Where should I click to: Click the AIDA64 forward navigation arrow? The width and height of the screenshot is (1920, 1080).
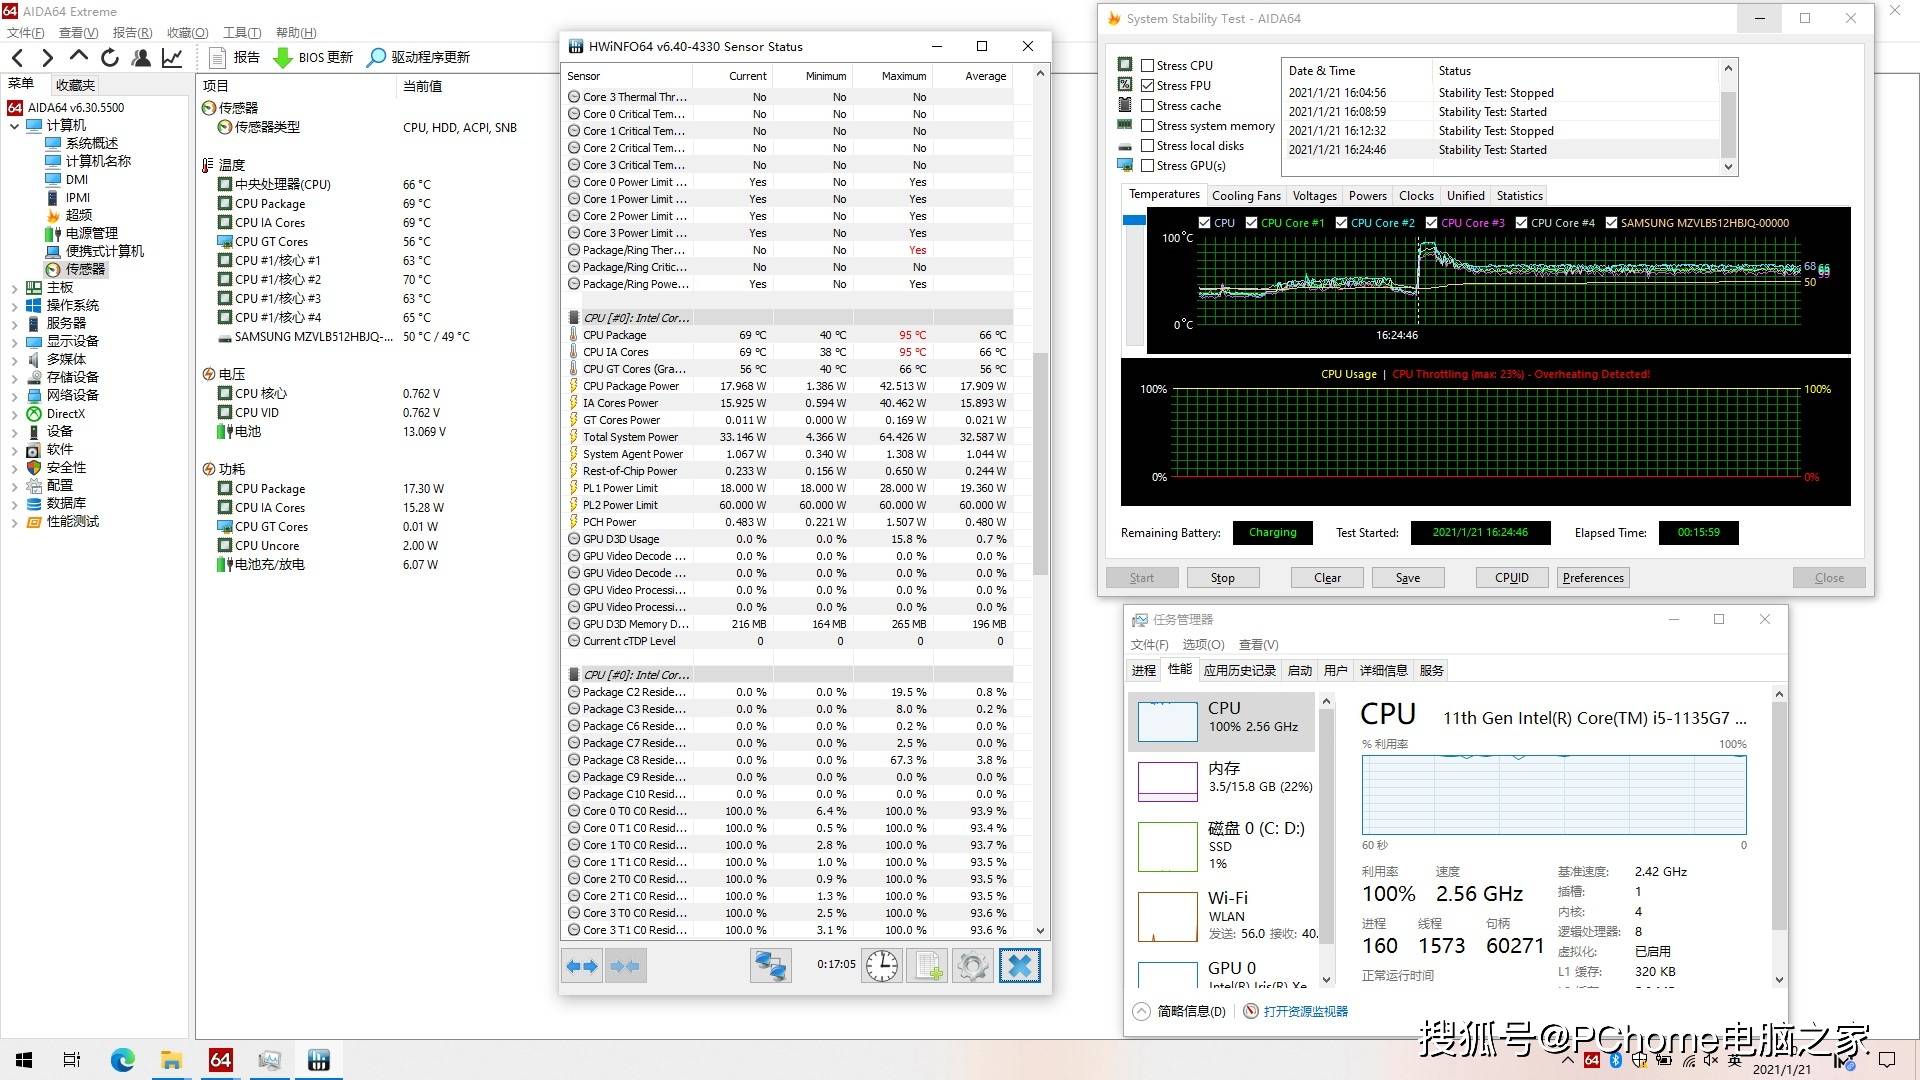pyautogui.click(x=47, y=58)
